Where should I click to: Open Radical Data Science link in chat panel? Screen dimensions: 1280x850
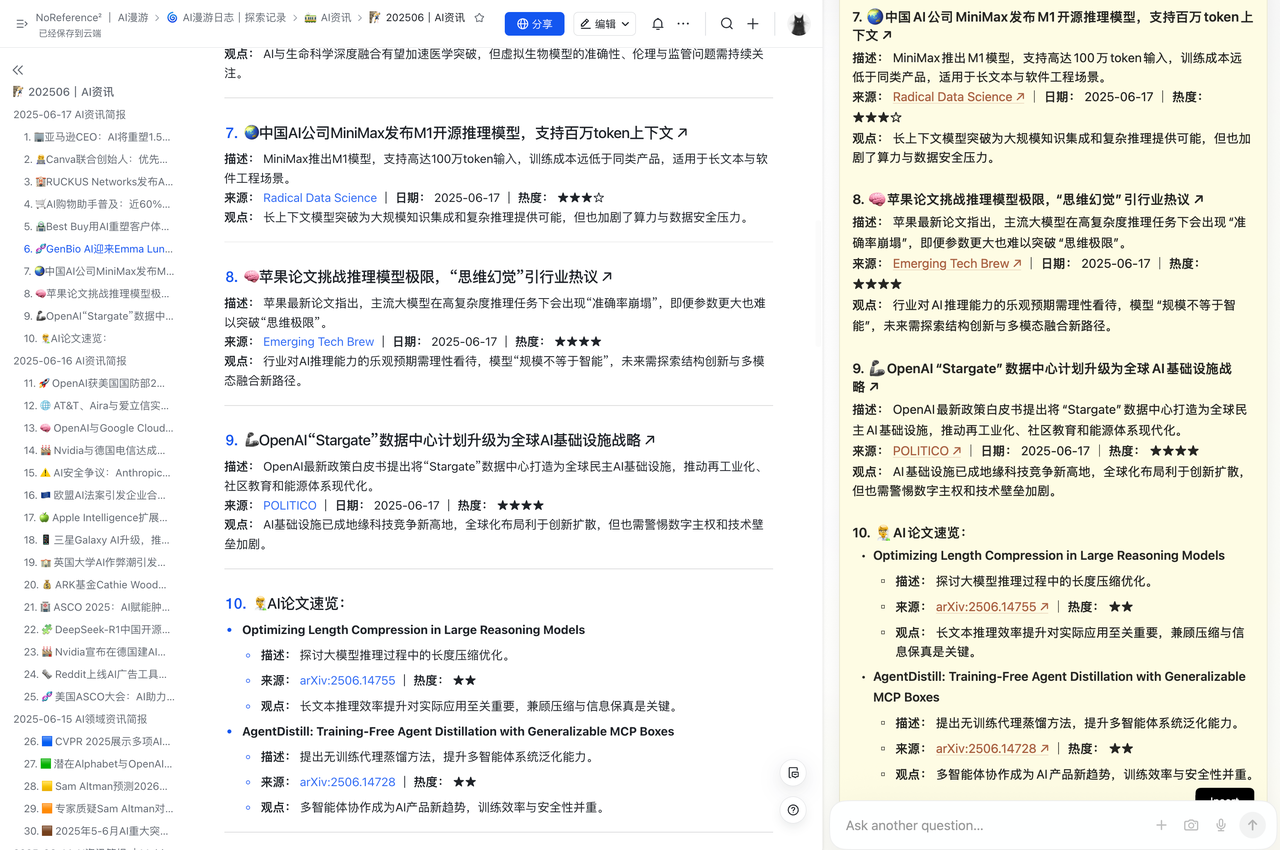pyautogui.click(x=958, y=97)
